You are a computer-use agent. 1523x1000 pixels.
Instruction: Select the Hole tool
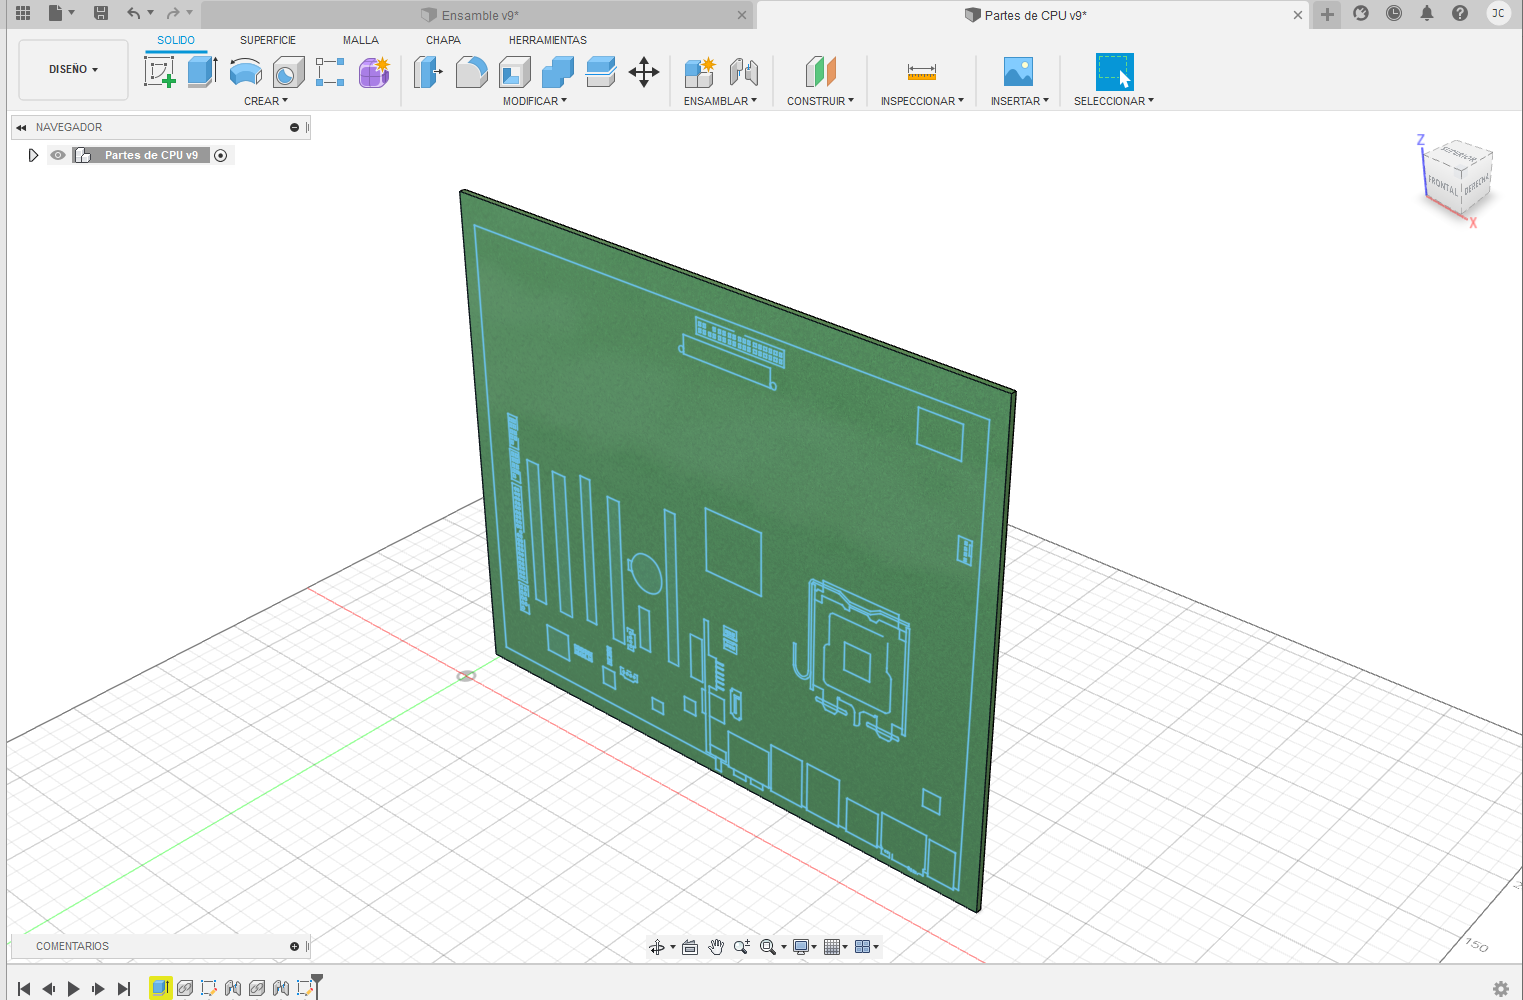(x=288, y=72)
